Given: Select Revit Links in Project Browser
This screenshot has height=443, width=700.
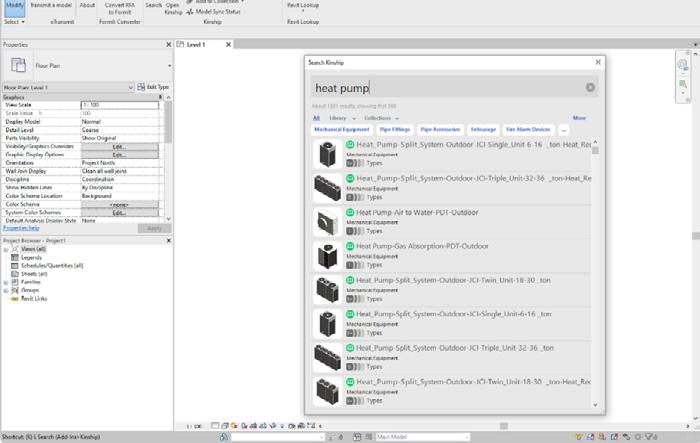Looking at the screenshot, I should 34,299.
